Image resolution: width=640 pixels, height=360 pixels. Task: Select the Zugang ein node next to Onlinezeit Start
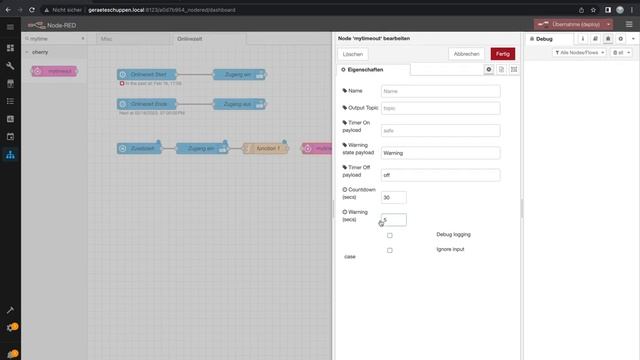pos(240,74)
